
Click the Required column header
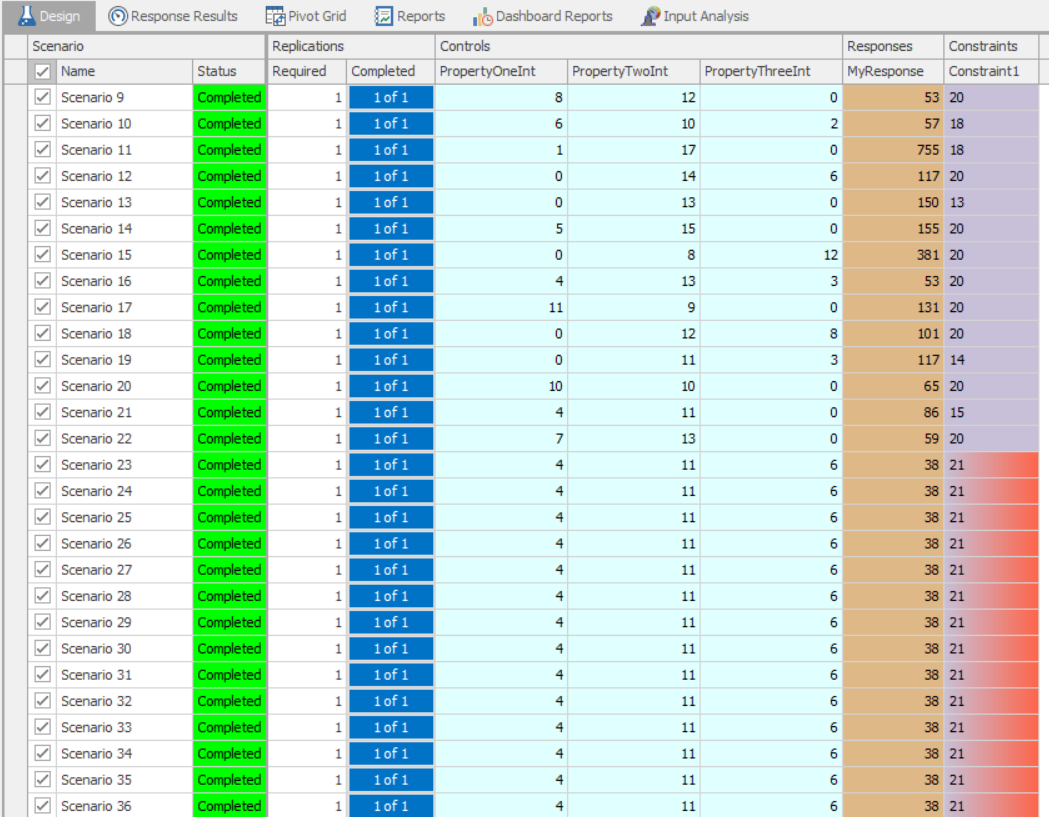point(306,71)
